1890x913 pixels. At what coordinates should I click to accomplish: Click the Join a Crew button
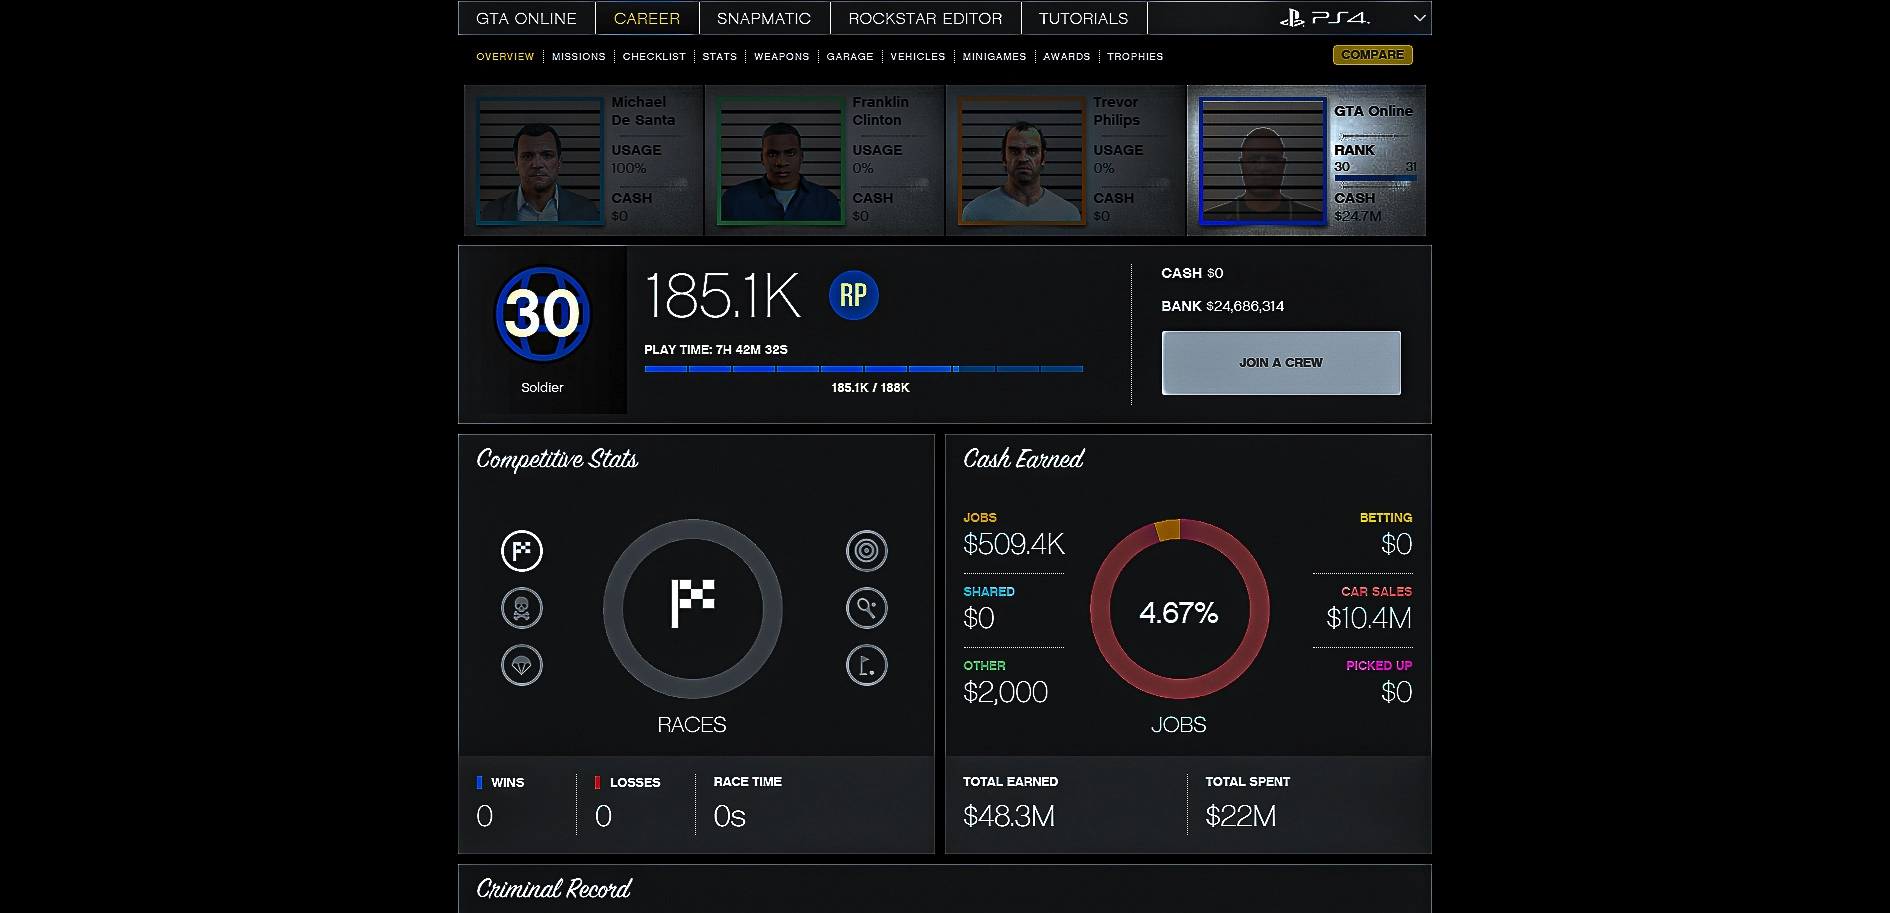coord(1280,363)
